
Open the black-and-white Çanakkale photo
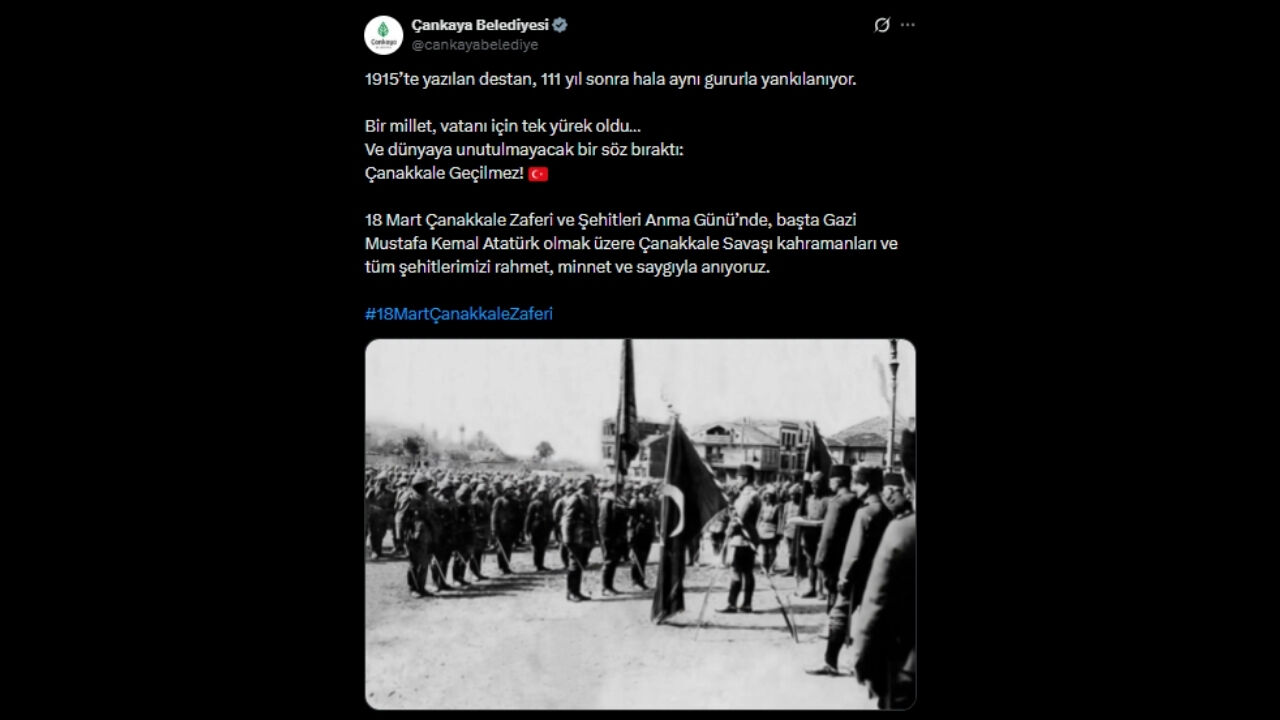pos(640,524)
